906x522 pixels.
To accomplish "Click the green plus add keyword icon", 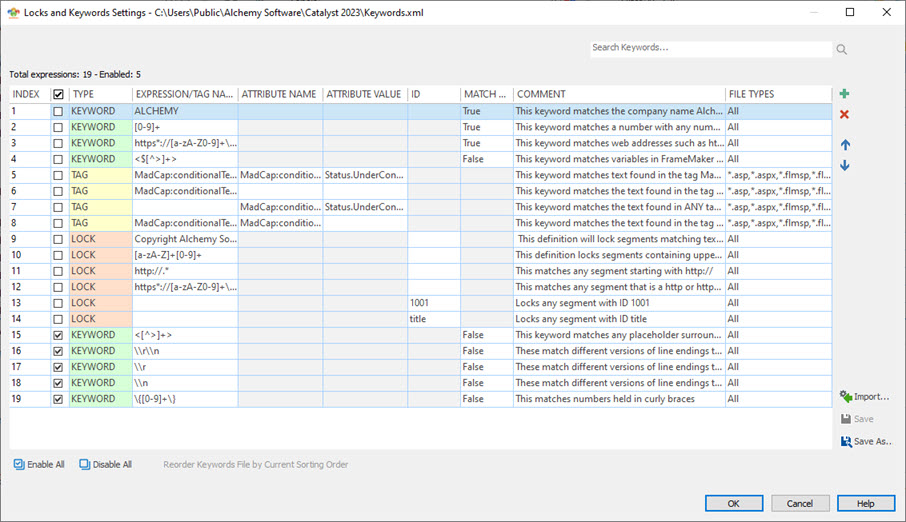I will click(845, 94).
